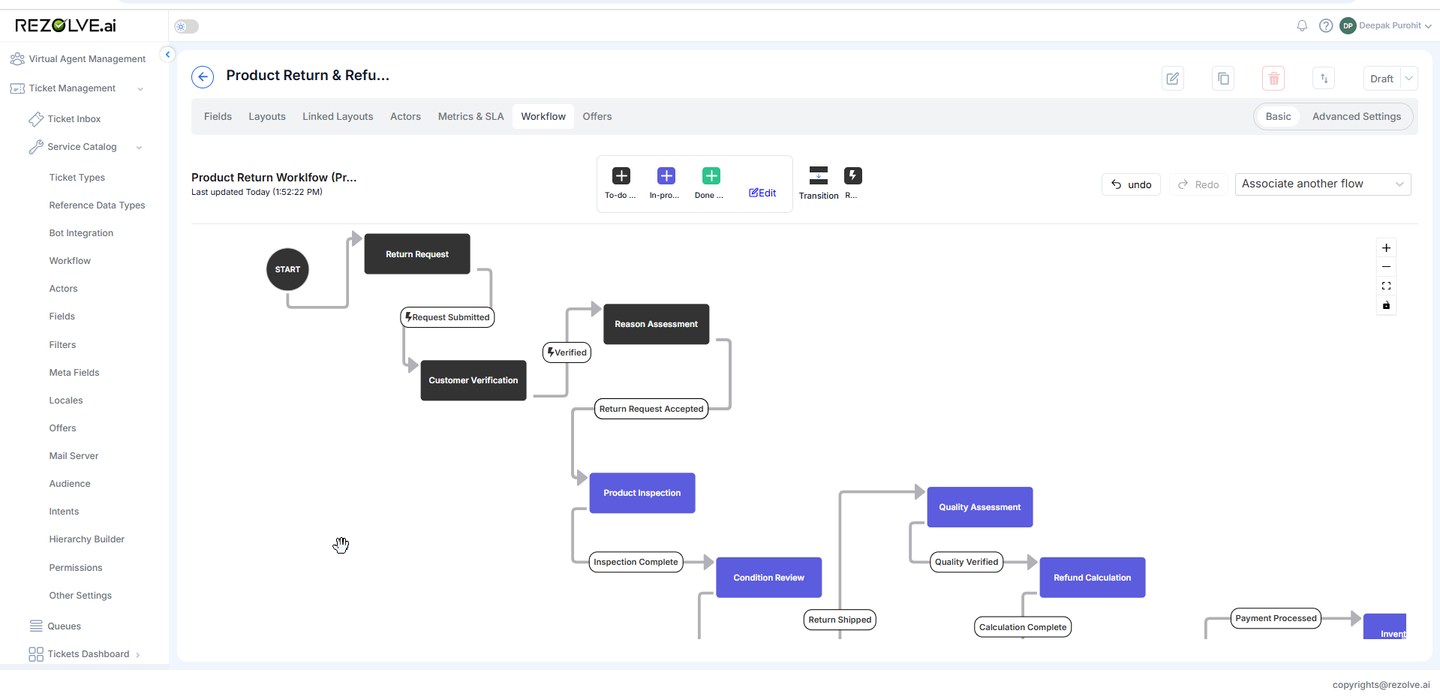Select Basic settings mode

pos(1278,117)
